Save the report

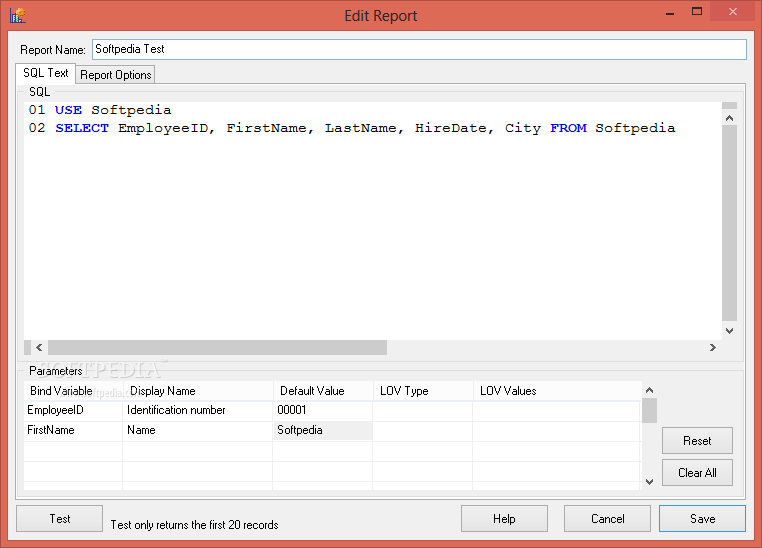pos(702,519)
